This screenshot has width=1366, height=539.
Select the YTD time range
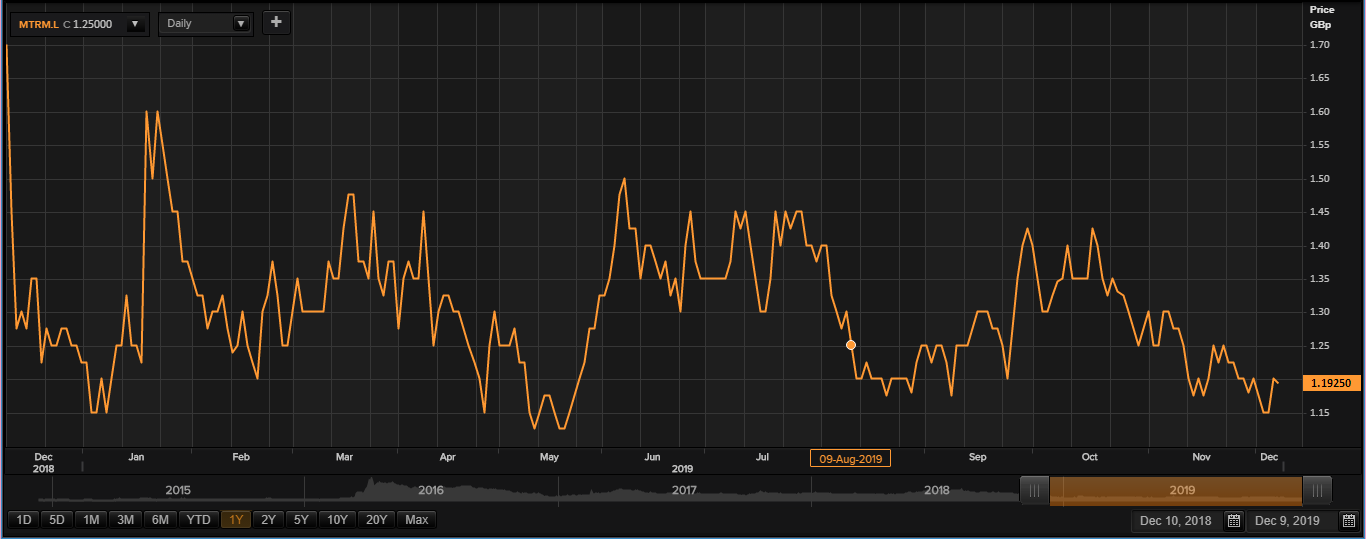[199, 520]
